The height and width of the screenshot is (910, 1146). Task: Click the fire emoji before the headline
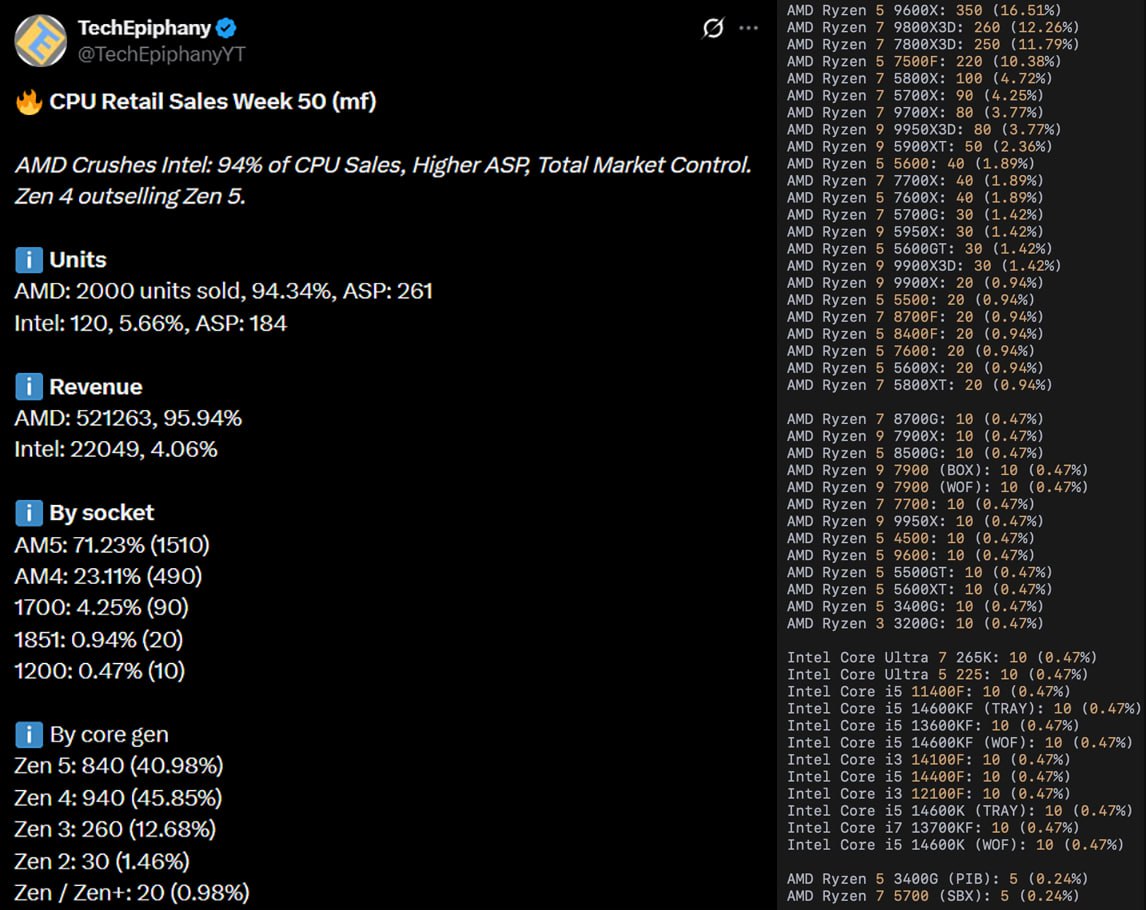tap(28, 102)
